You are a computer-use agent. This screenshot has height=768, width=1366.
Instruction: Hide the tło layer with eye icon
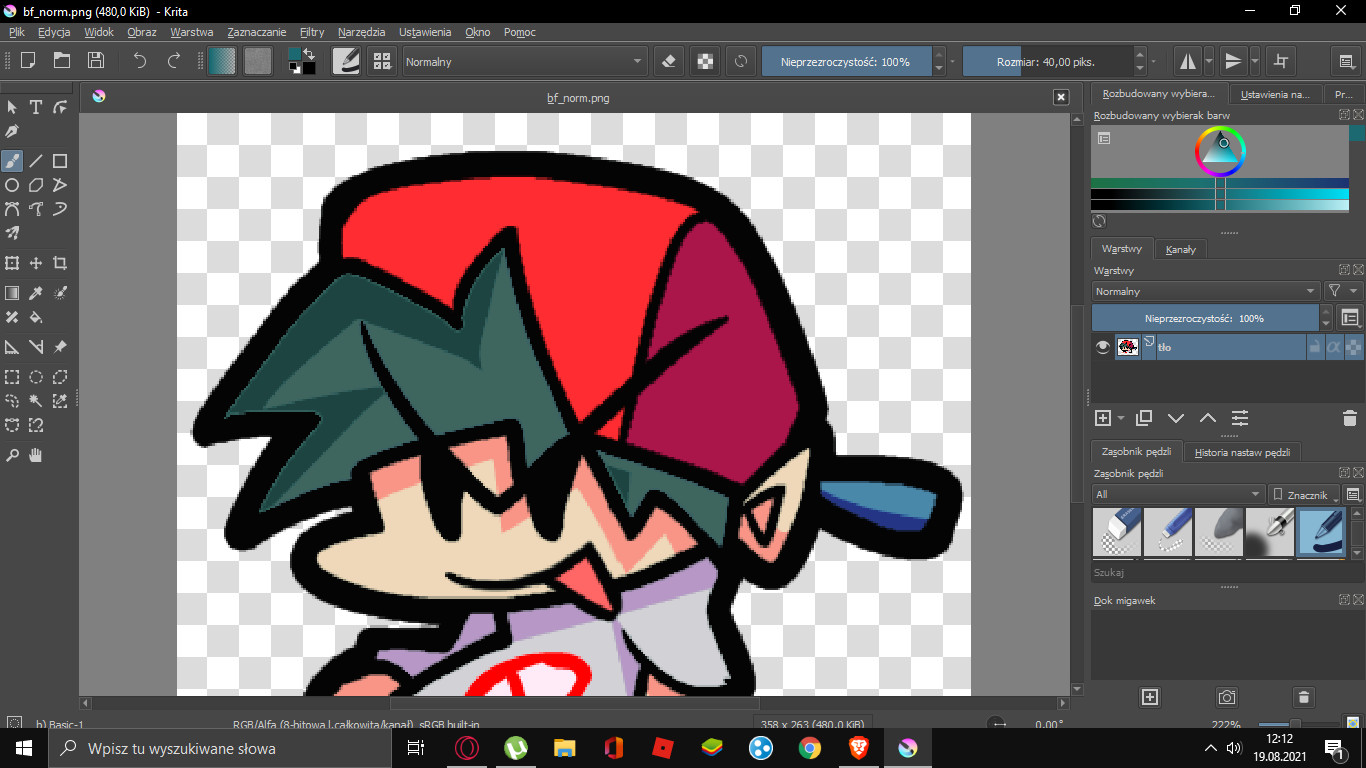1103,347
